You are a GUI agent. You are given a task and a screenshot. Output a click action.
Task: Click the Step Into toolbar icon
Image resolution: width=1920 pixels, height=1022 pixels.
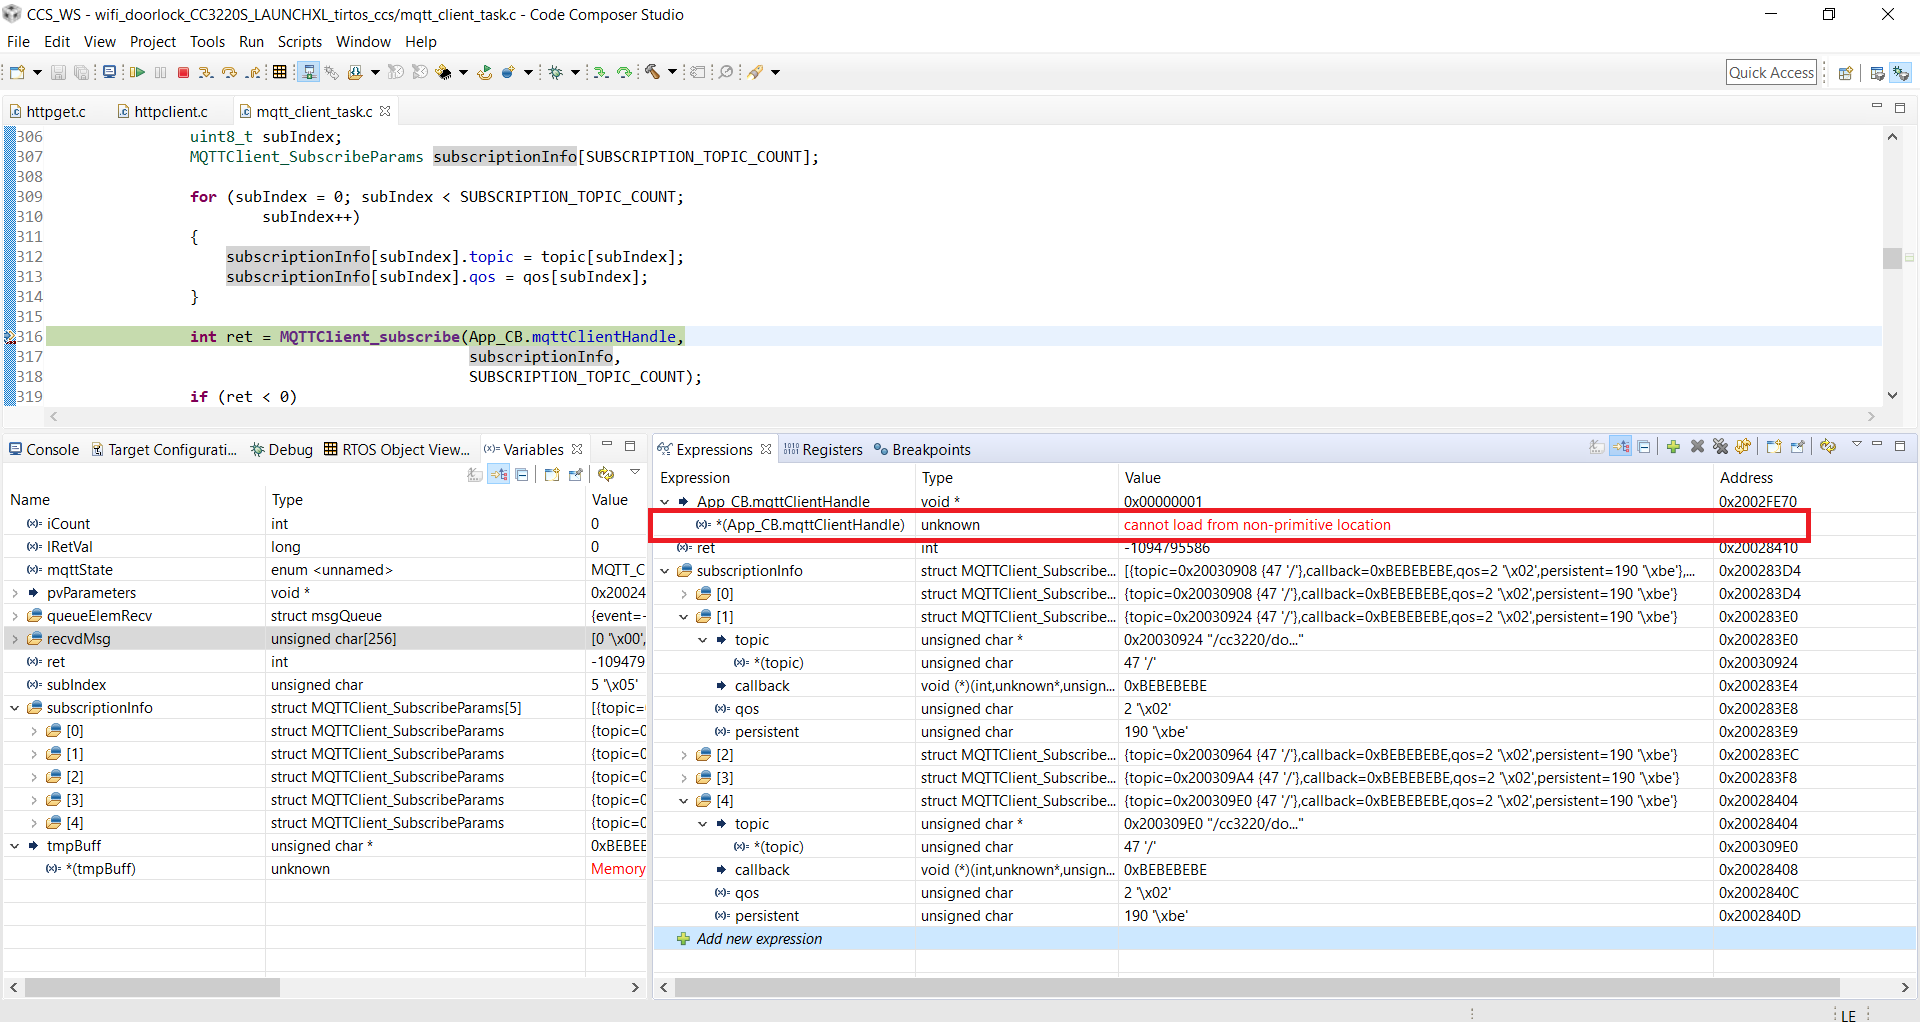[x=205, y=72]
